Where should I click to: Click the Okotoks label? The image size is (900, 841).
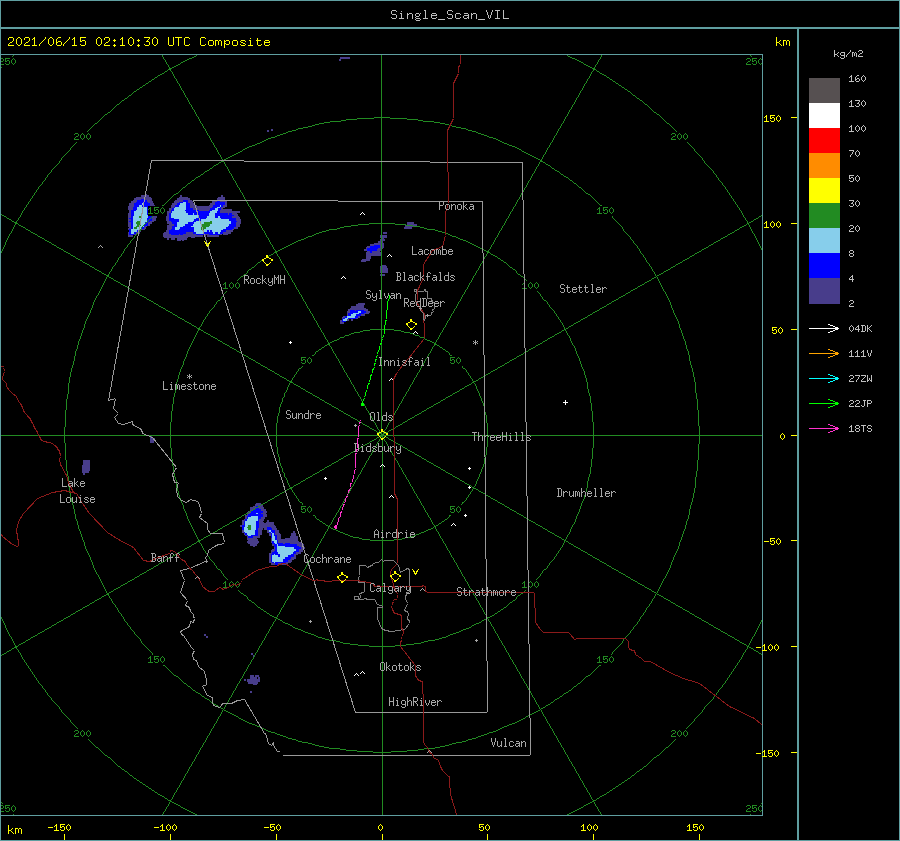pos(400,666)
